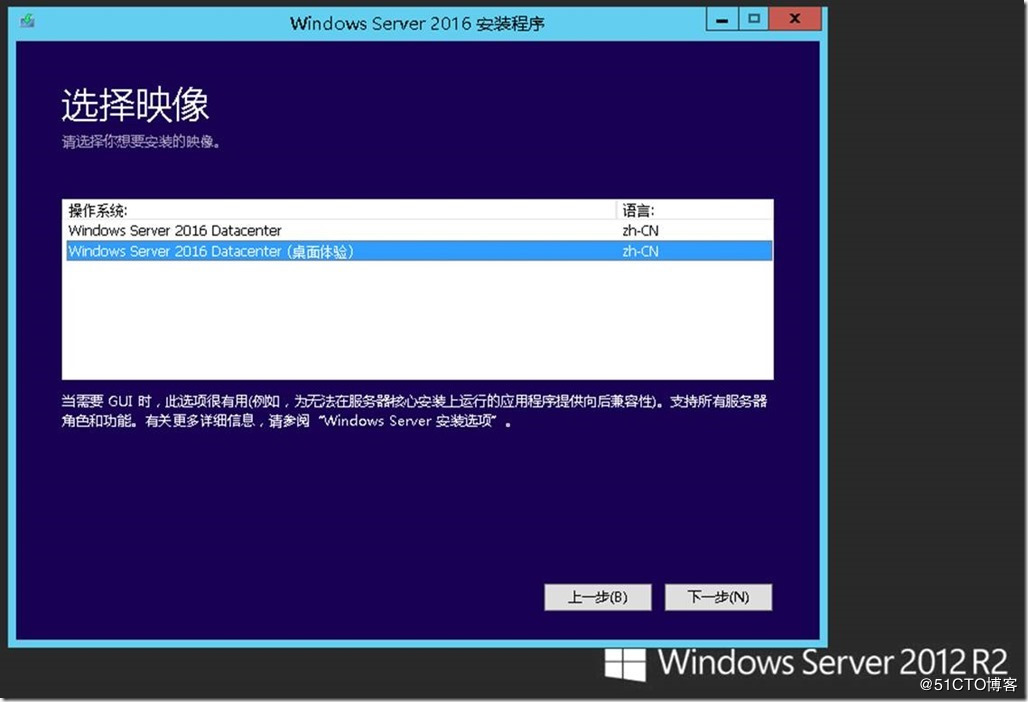Viewport: 1028px width, 702px height.
Task: Click the red close icon of the installer
Action: [x=795, y=18]
